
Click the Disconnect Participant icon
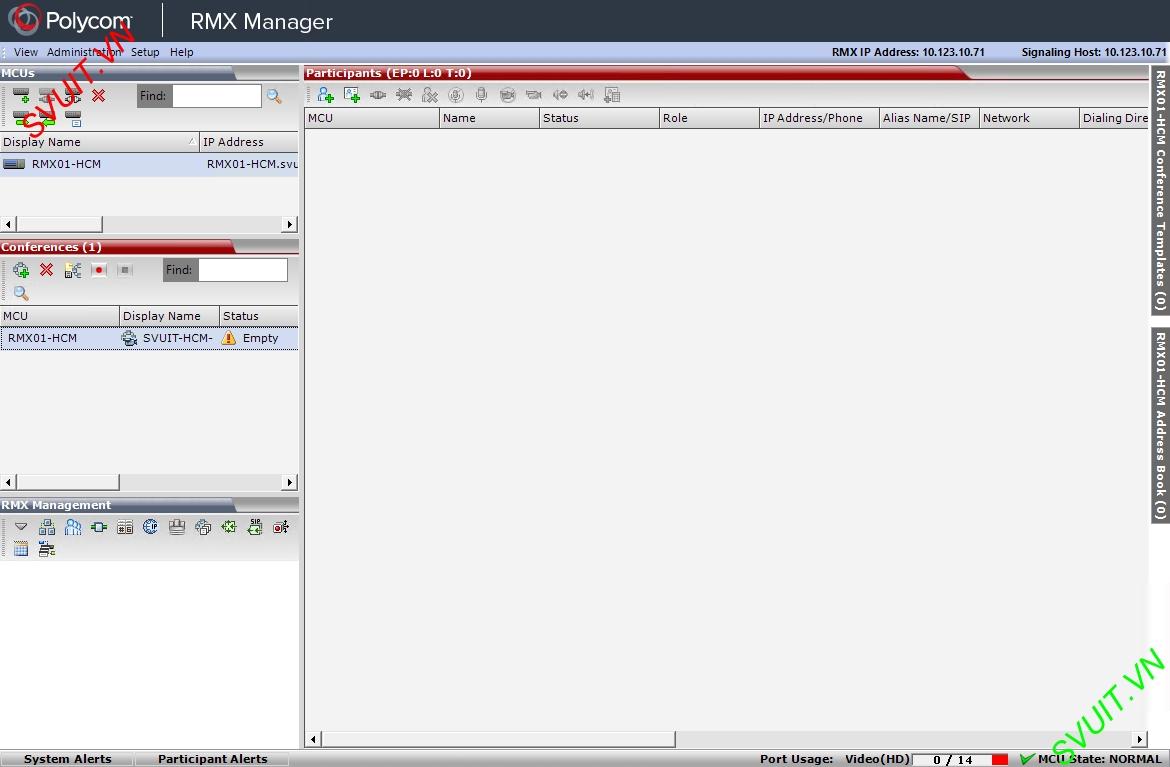(x=404, y=95)
